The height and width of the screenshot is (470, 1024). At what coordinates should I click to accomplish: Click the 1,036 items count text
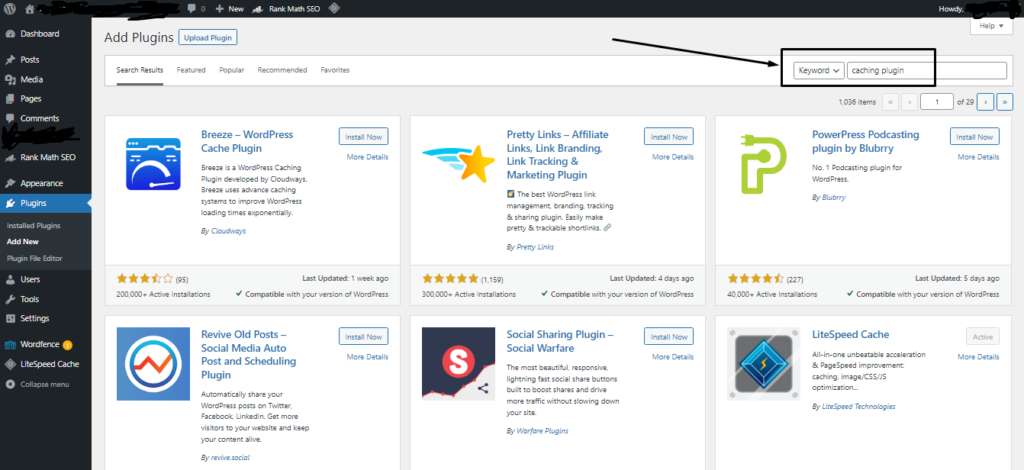[x=857, y=102]
